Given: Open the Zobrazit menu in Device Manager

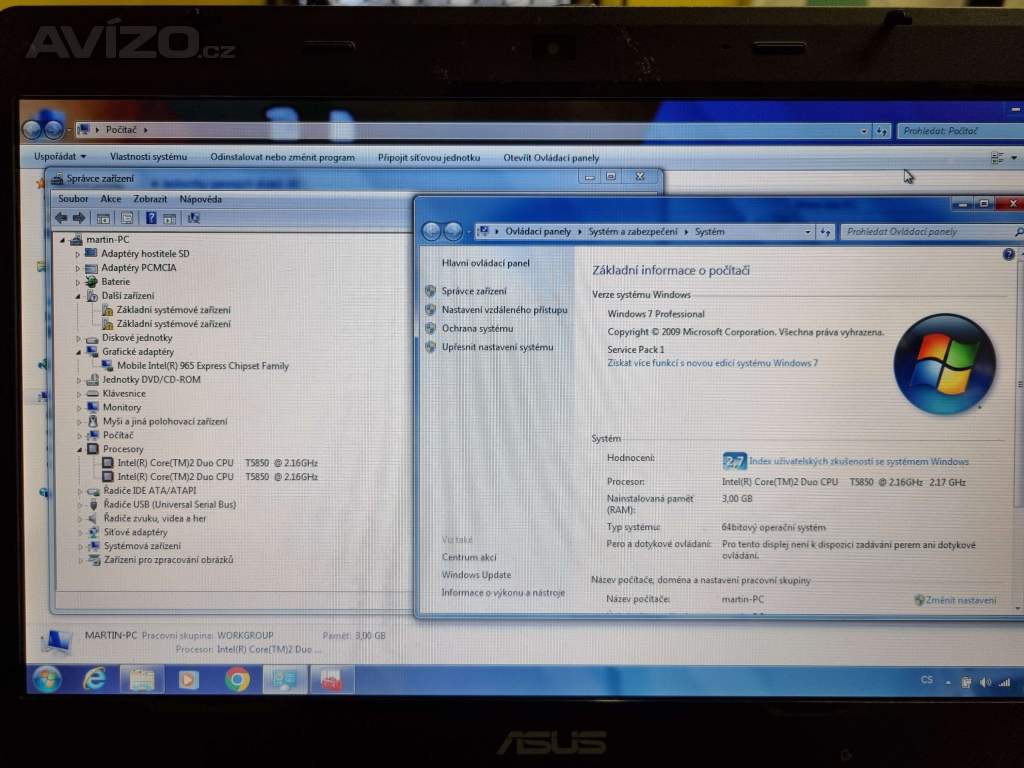Looking at the screenshot, I should (x=150, y=199).
